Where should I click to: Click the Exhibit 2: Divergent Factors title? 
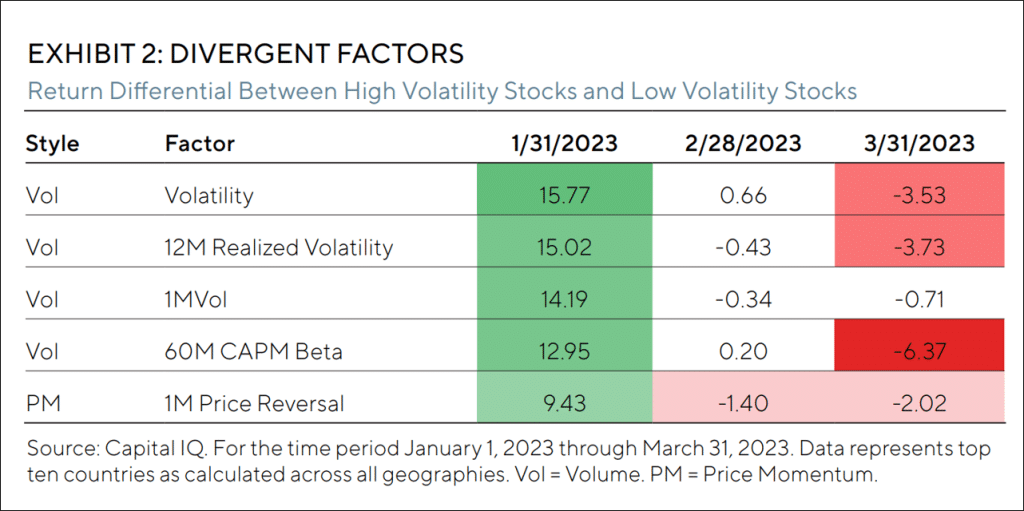(245, 54)
